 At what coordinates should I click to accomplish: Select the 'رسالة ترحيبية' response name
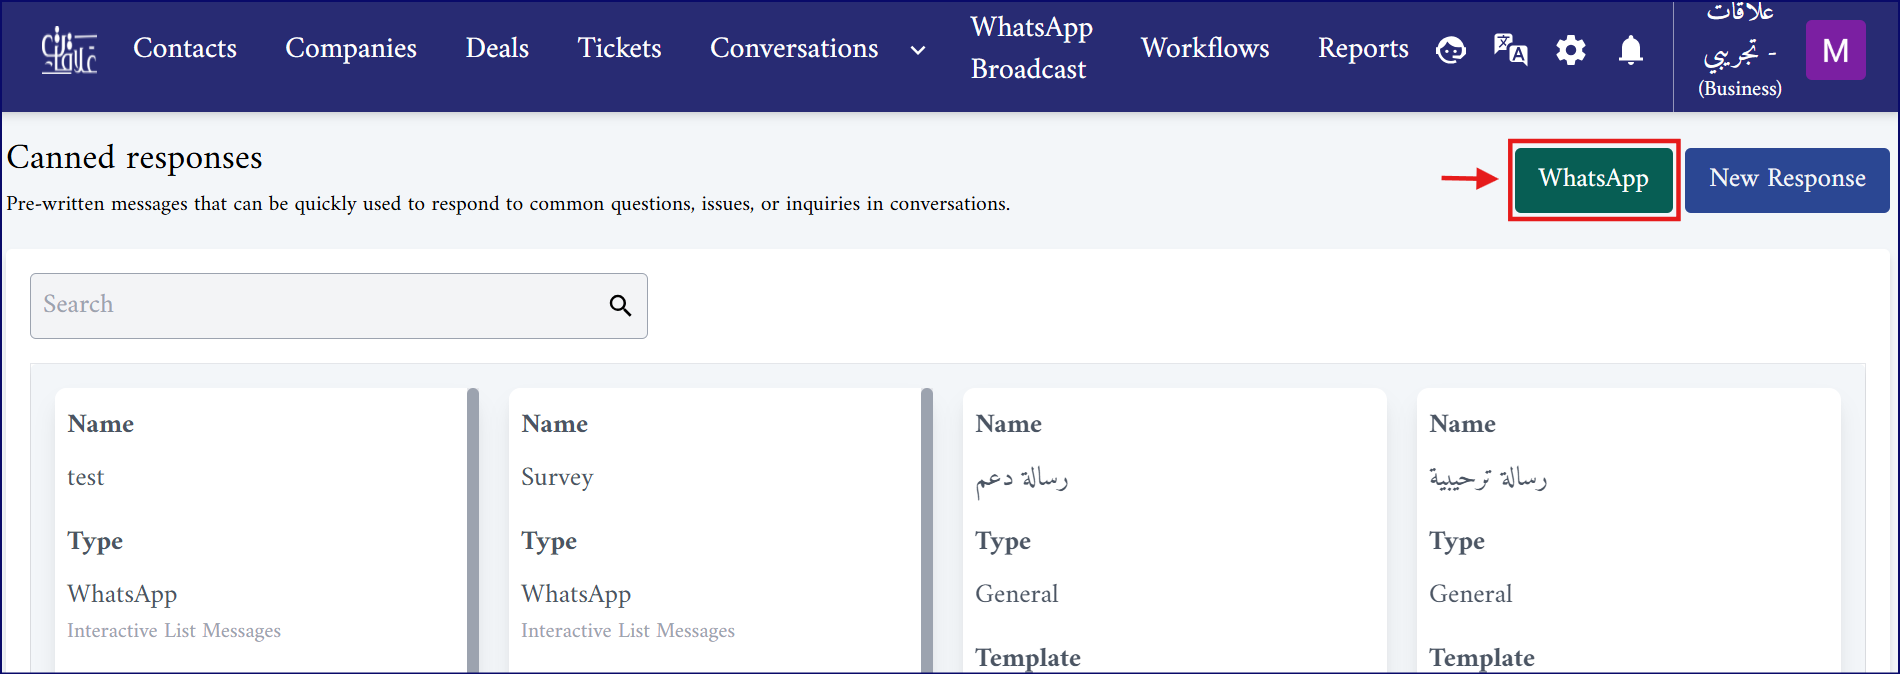(1488, 479)
